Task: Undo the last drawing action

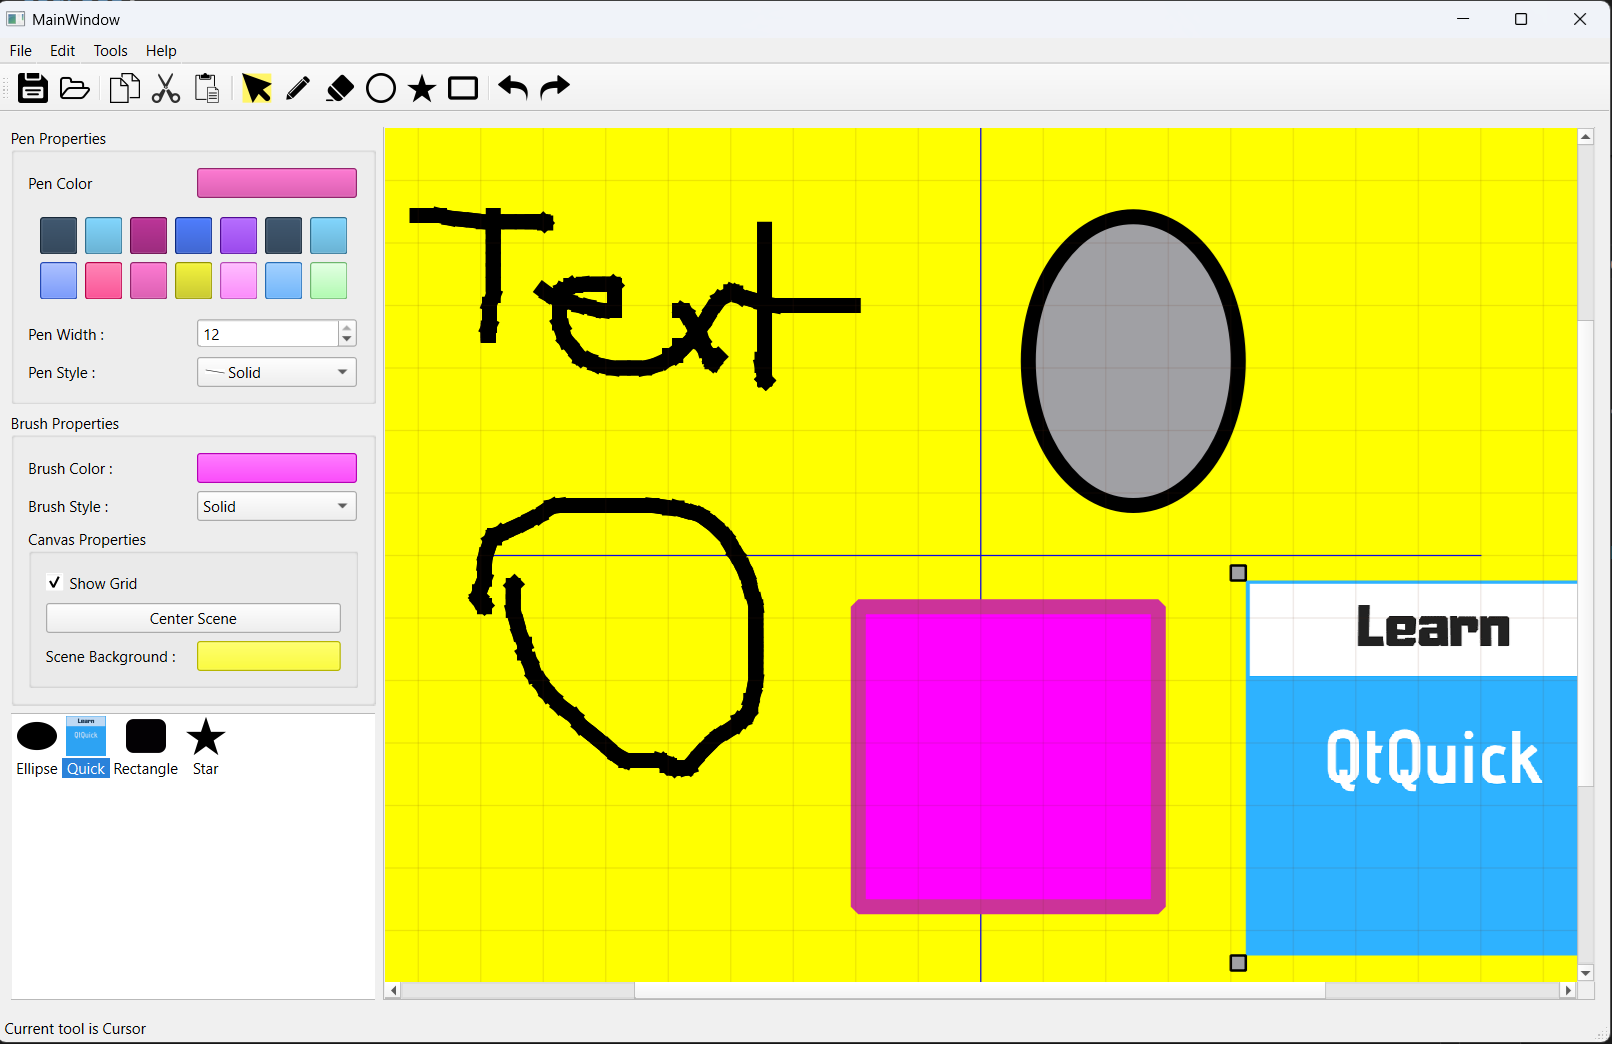Action: click(x=511, y=88)
